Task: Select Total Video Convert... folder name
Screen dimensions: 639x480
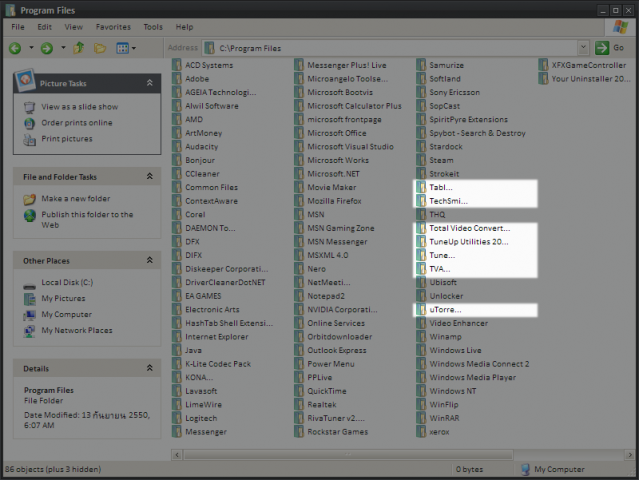Action: (x=469, y=228)
